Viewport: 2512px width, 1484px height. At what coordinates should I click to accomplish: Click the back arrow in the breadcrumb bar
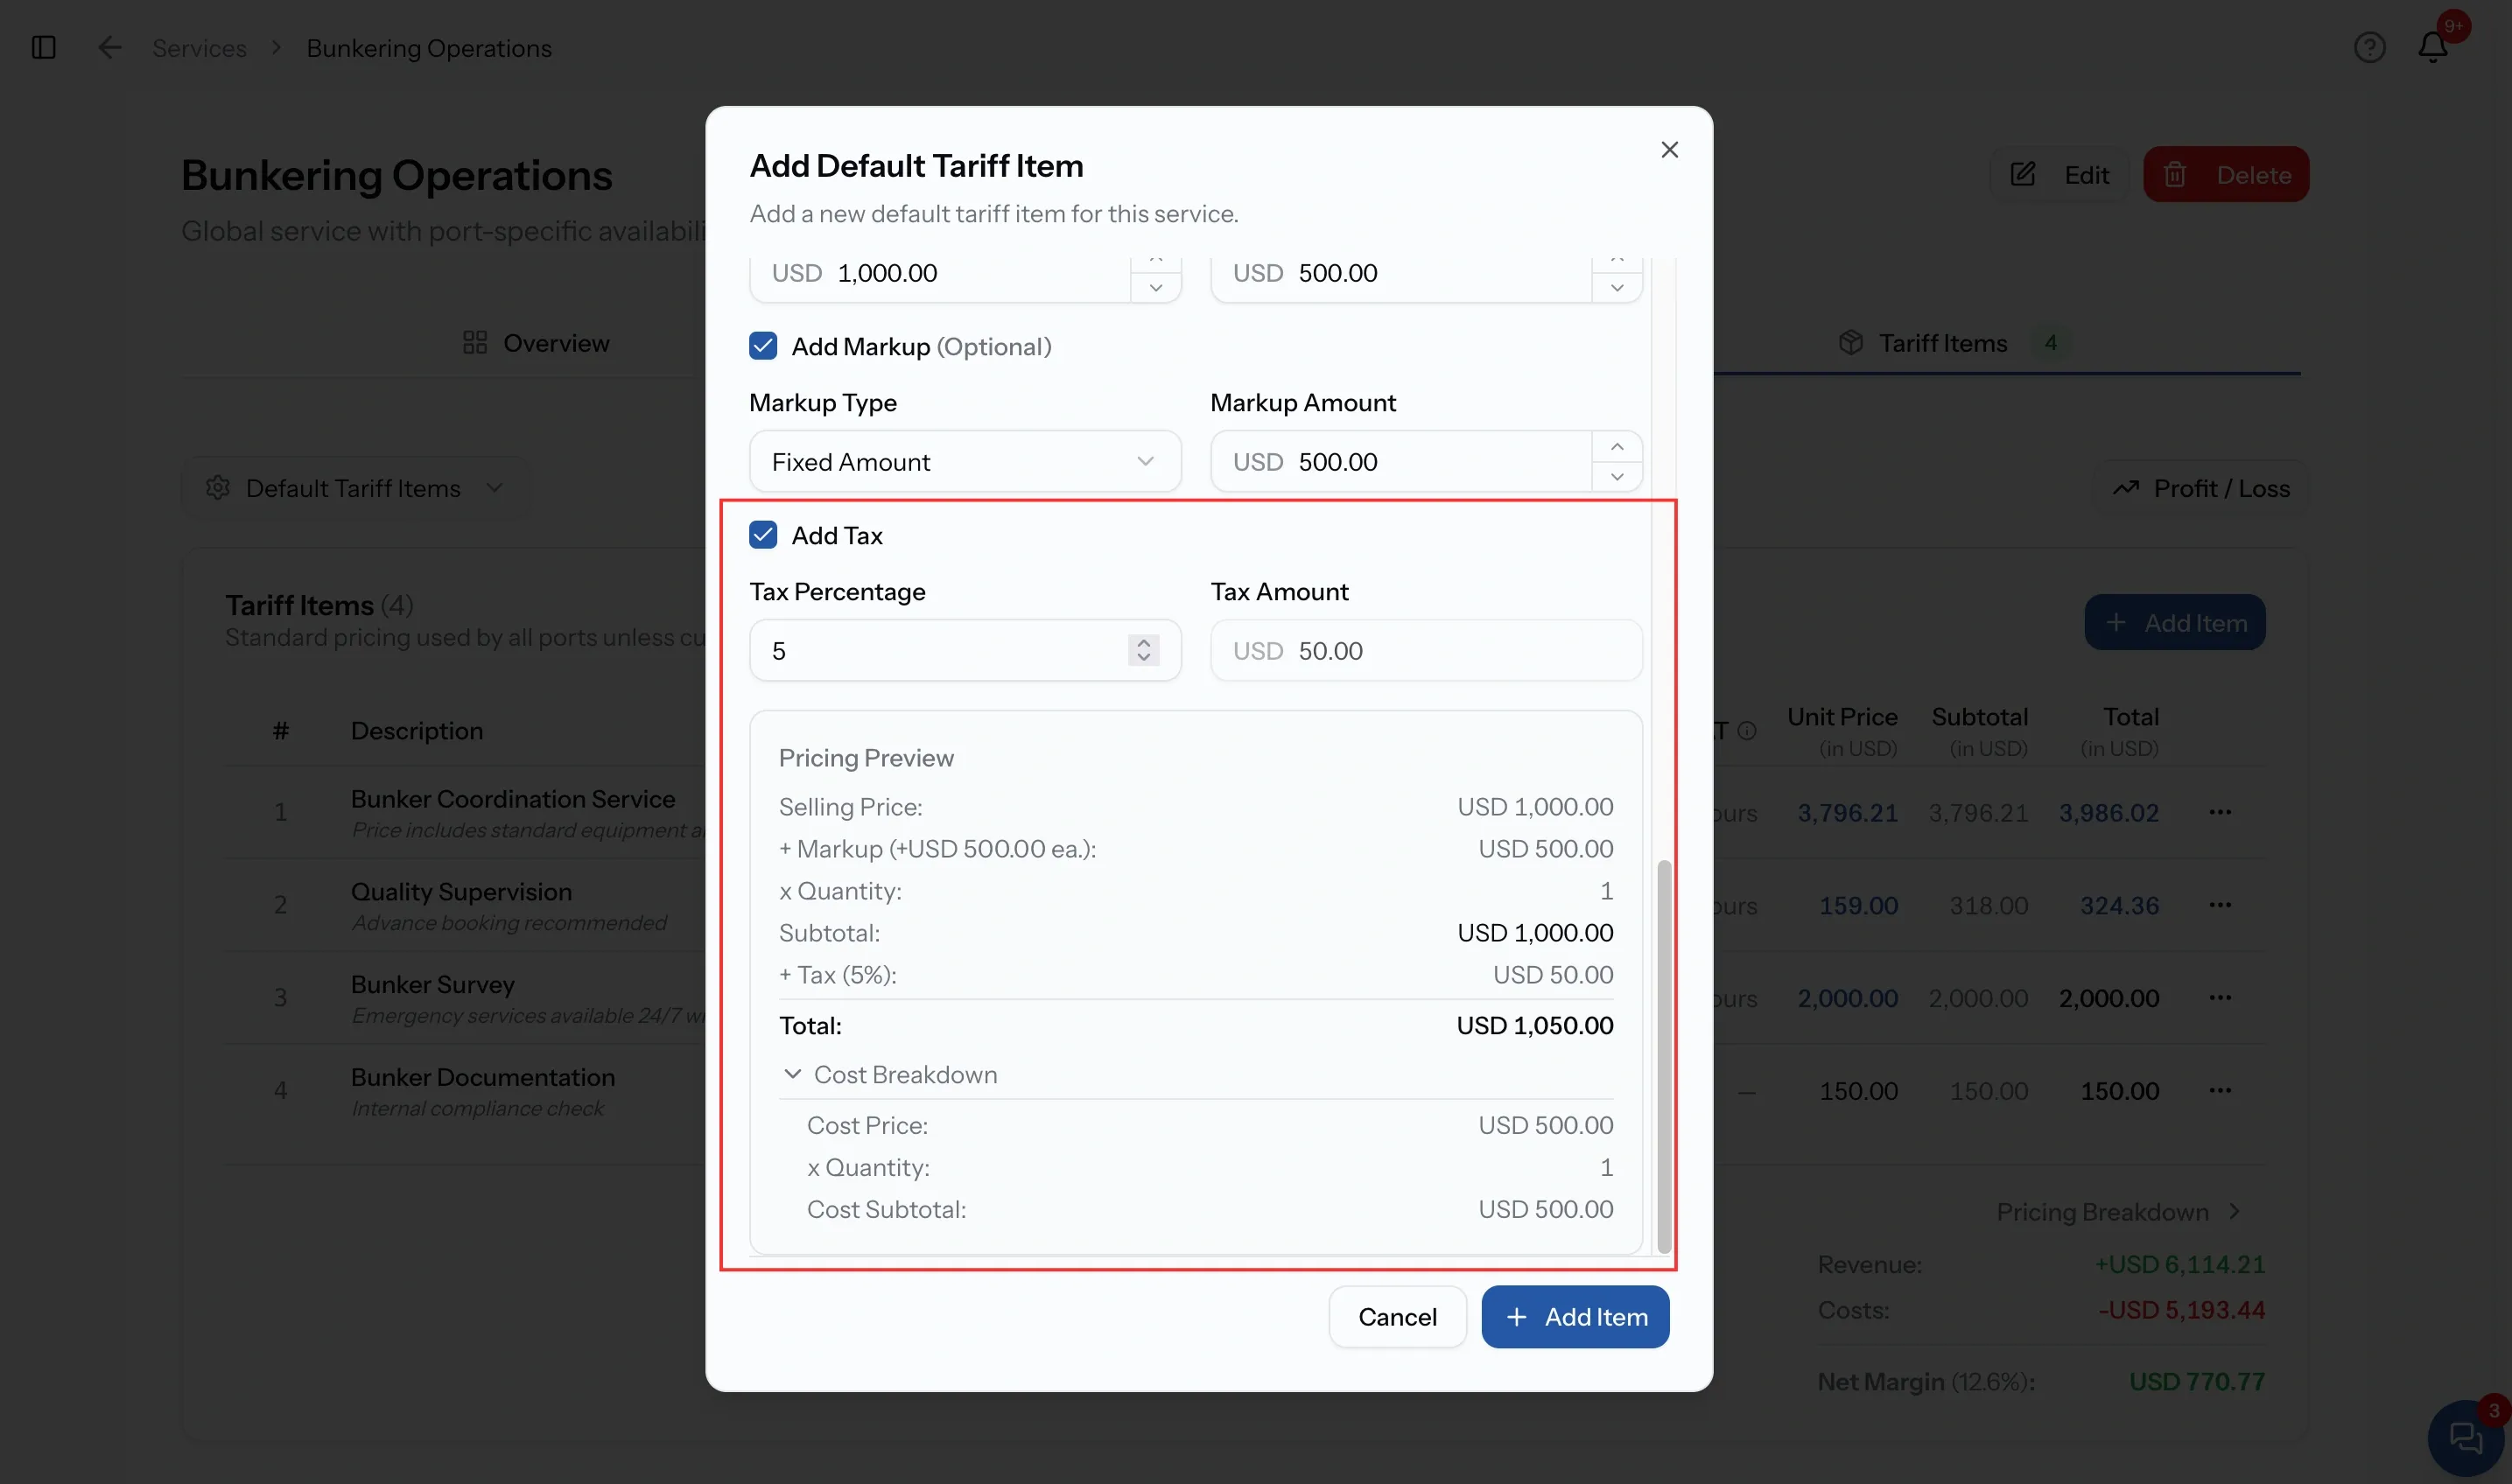[110, 48]
